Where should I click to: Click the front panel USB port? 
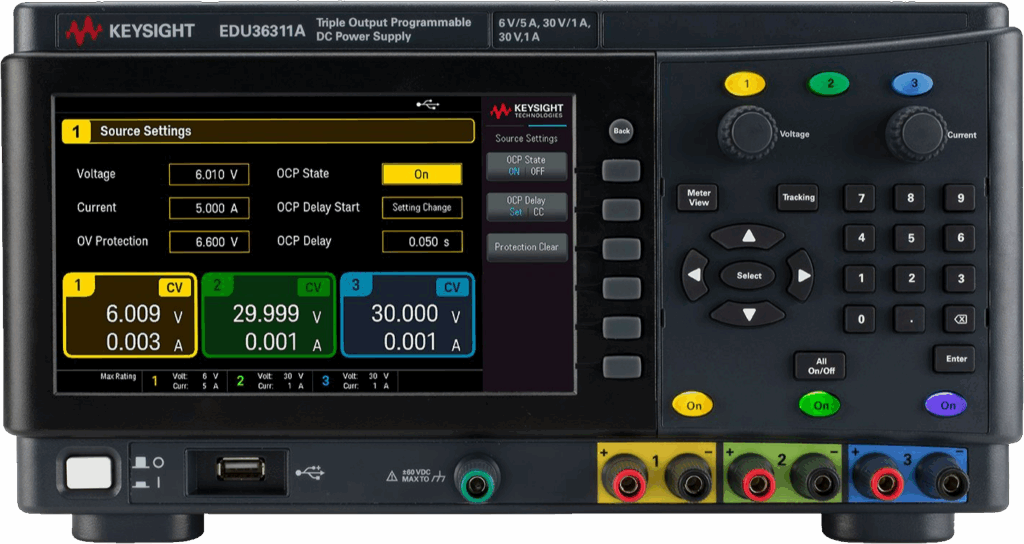pos(241,469)
